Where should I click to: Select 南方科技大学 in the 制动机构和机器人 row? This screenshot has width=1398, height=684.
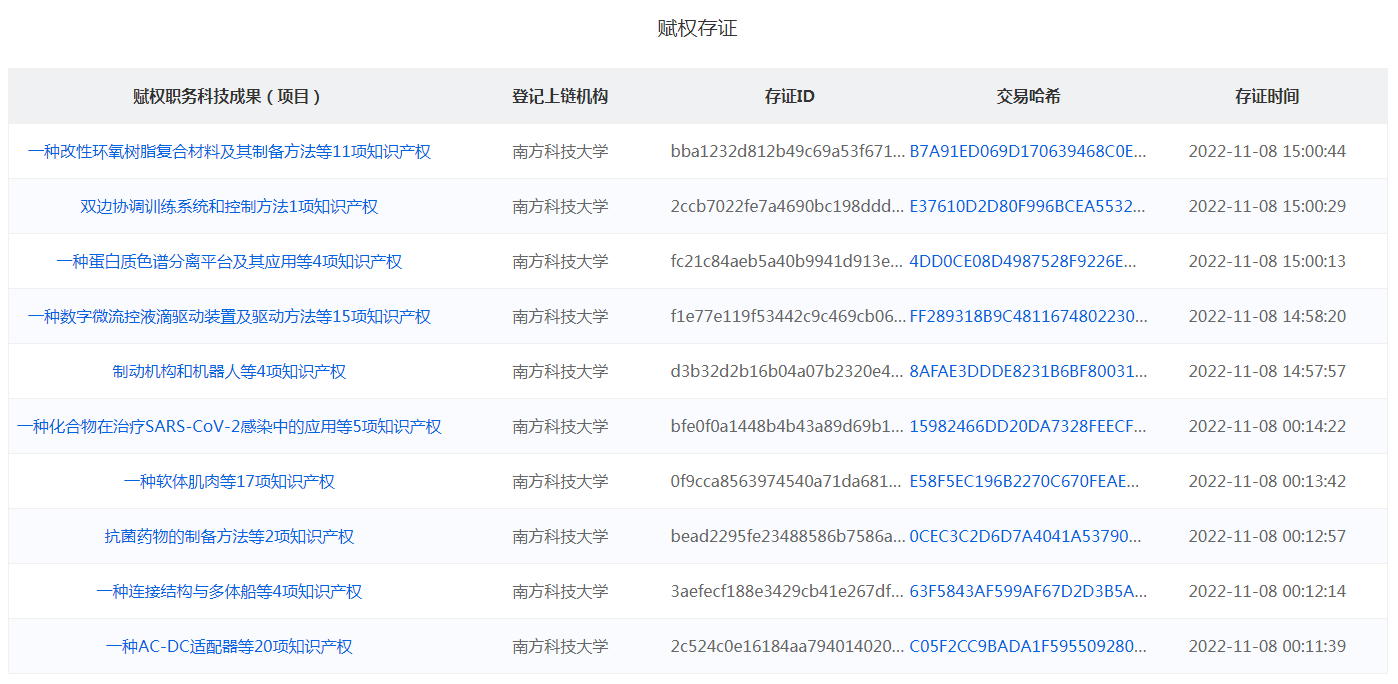[x=560, y=372]
